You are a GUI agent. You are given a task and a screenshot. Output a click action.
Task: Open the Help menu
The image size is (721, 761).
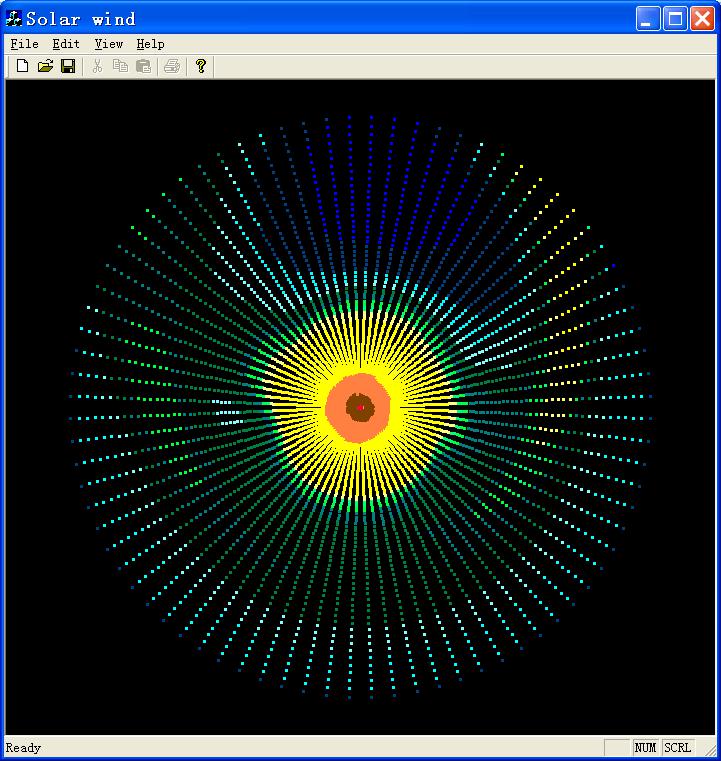pyautogui.click(x=150, y=44)
